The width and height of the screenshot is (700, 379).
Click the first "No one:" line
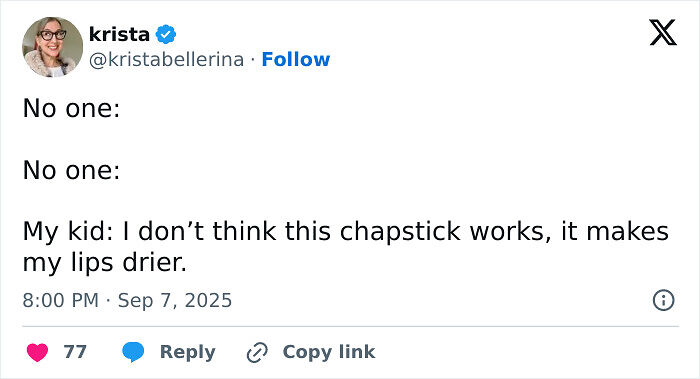(71, 108)
